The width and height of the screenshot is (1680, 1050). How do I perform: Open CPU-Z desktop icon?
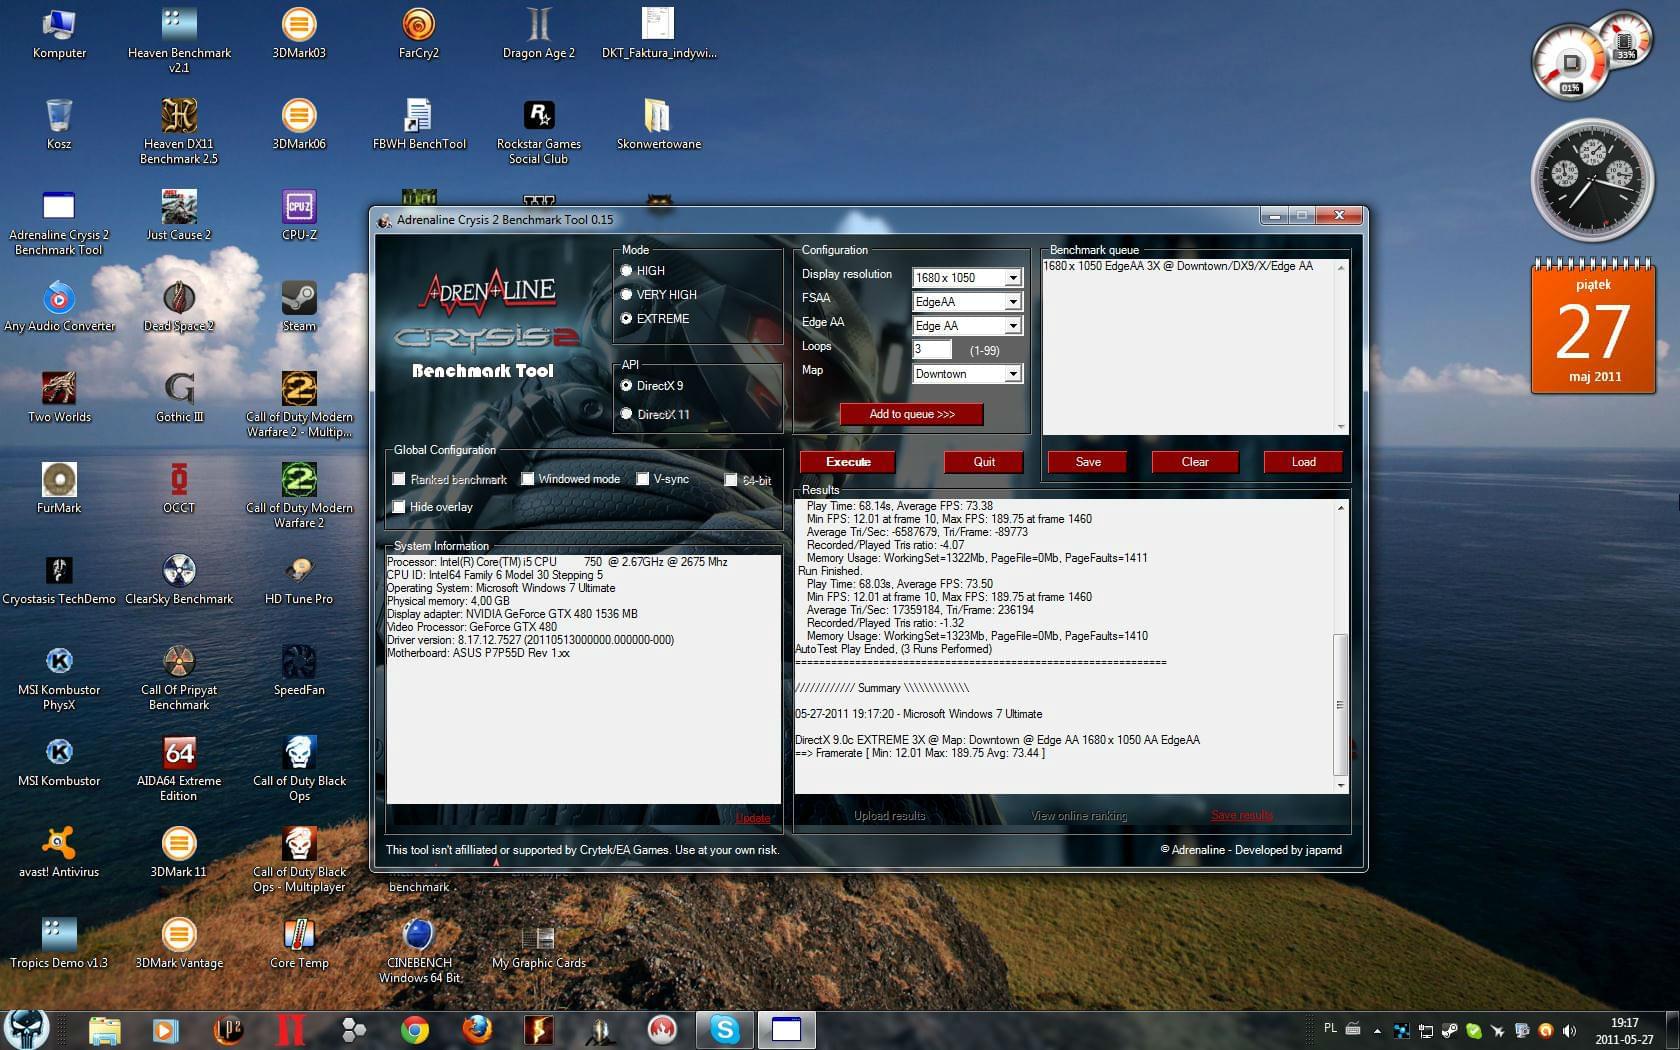299,215
